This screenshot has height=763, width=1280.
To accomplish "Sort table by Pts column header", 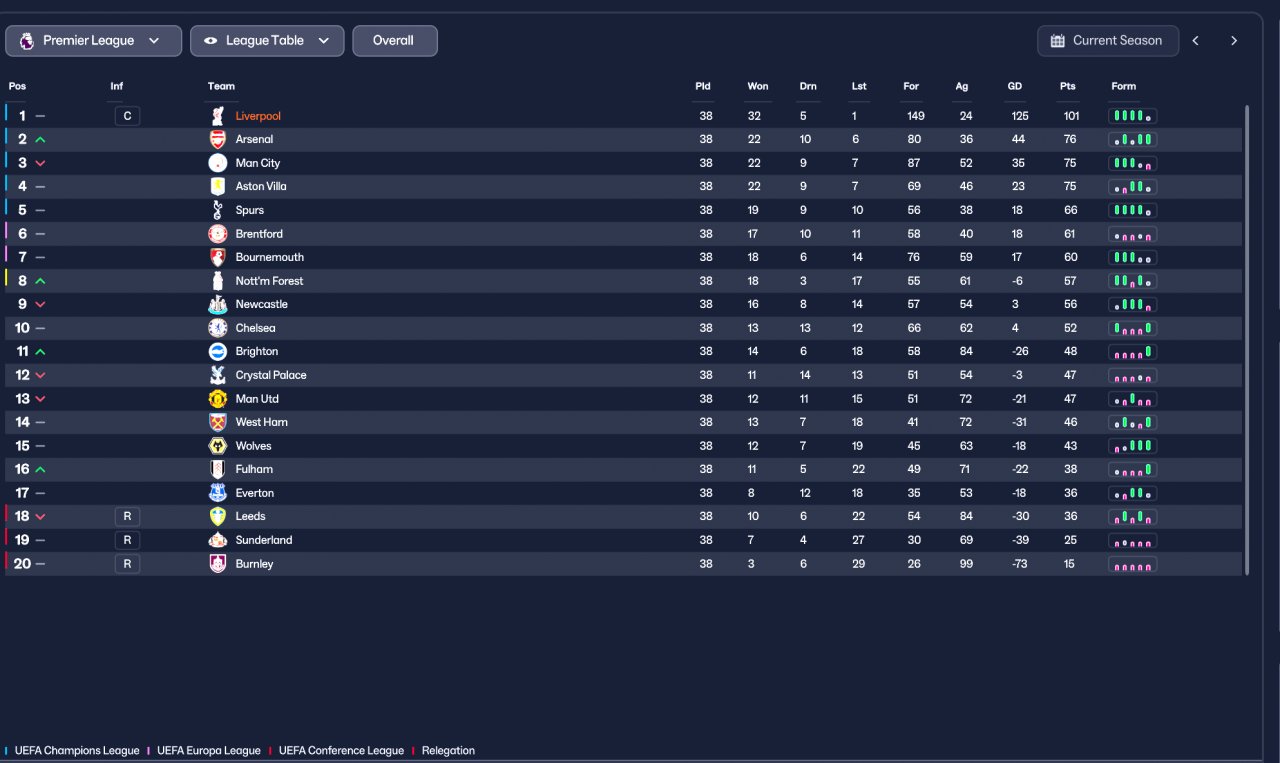I will click(1068, 86).
